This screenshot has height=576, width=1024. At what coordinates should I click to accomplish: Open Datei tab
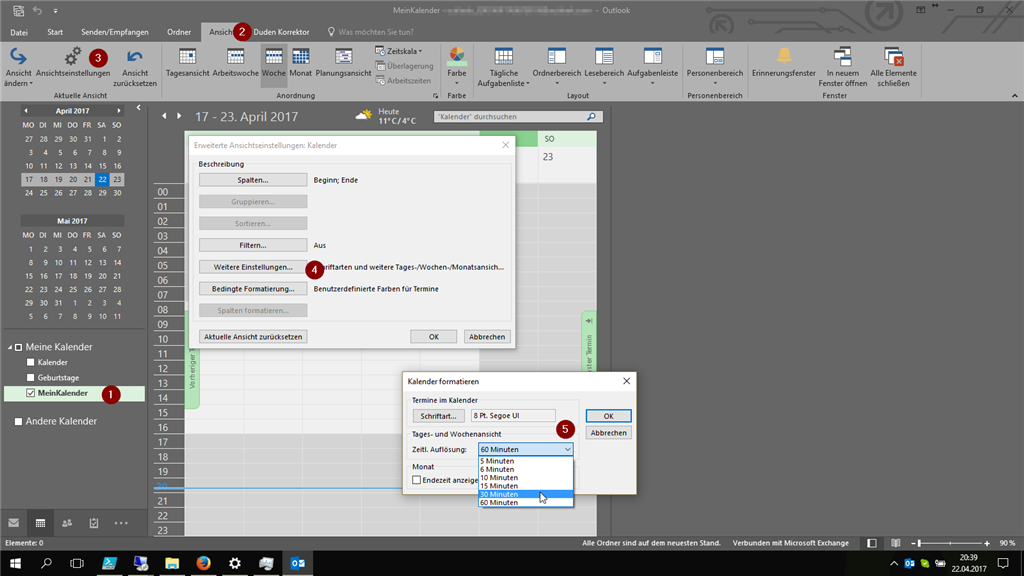[x=19, y=32]
